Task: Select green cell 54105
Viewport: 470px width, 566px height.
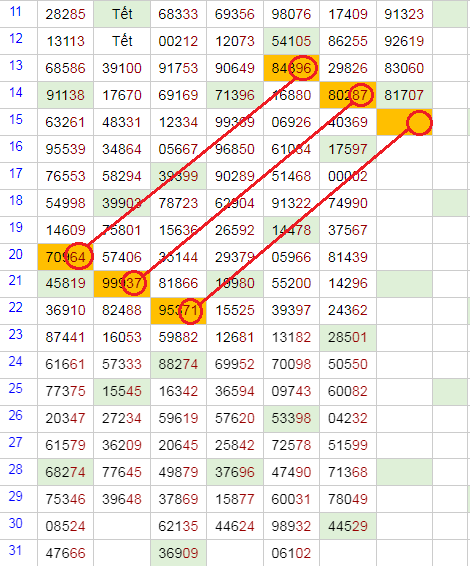Action: tap(291, 41)
